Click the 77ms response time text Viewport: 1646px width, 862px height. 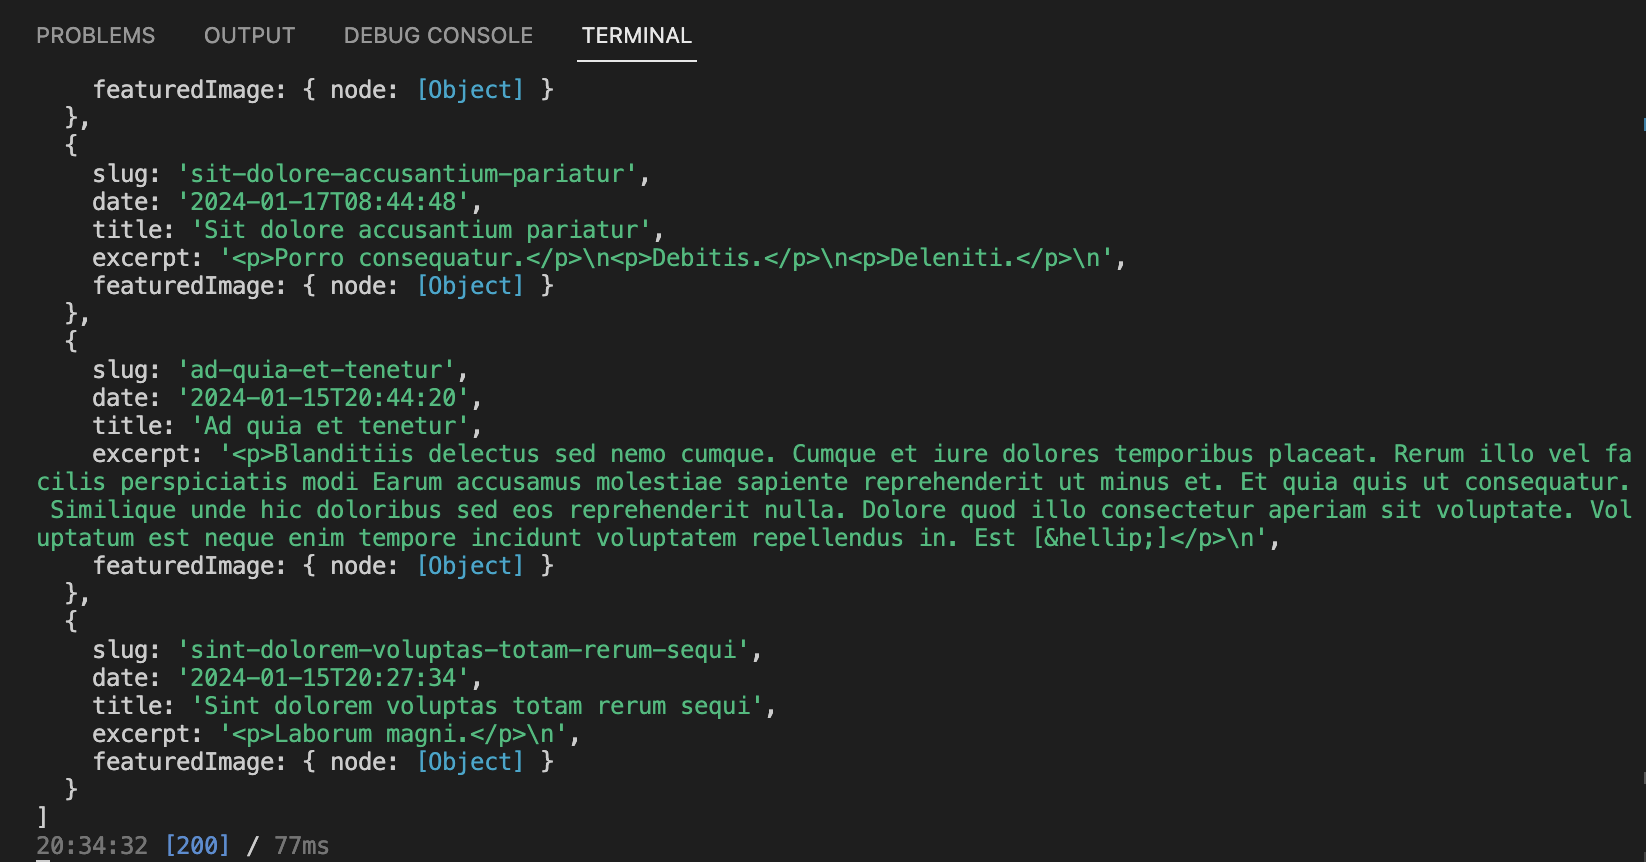tap(300, 845)
